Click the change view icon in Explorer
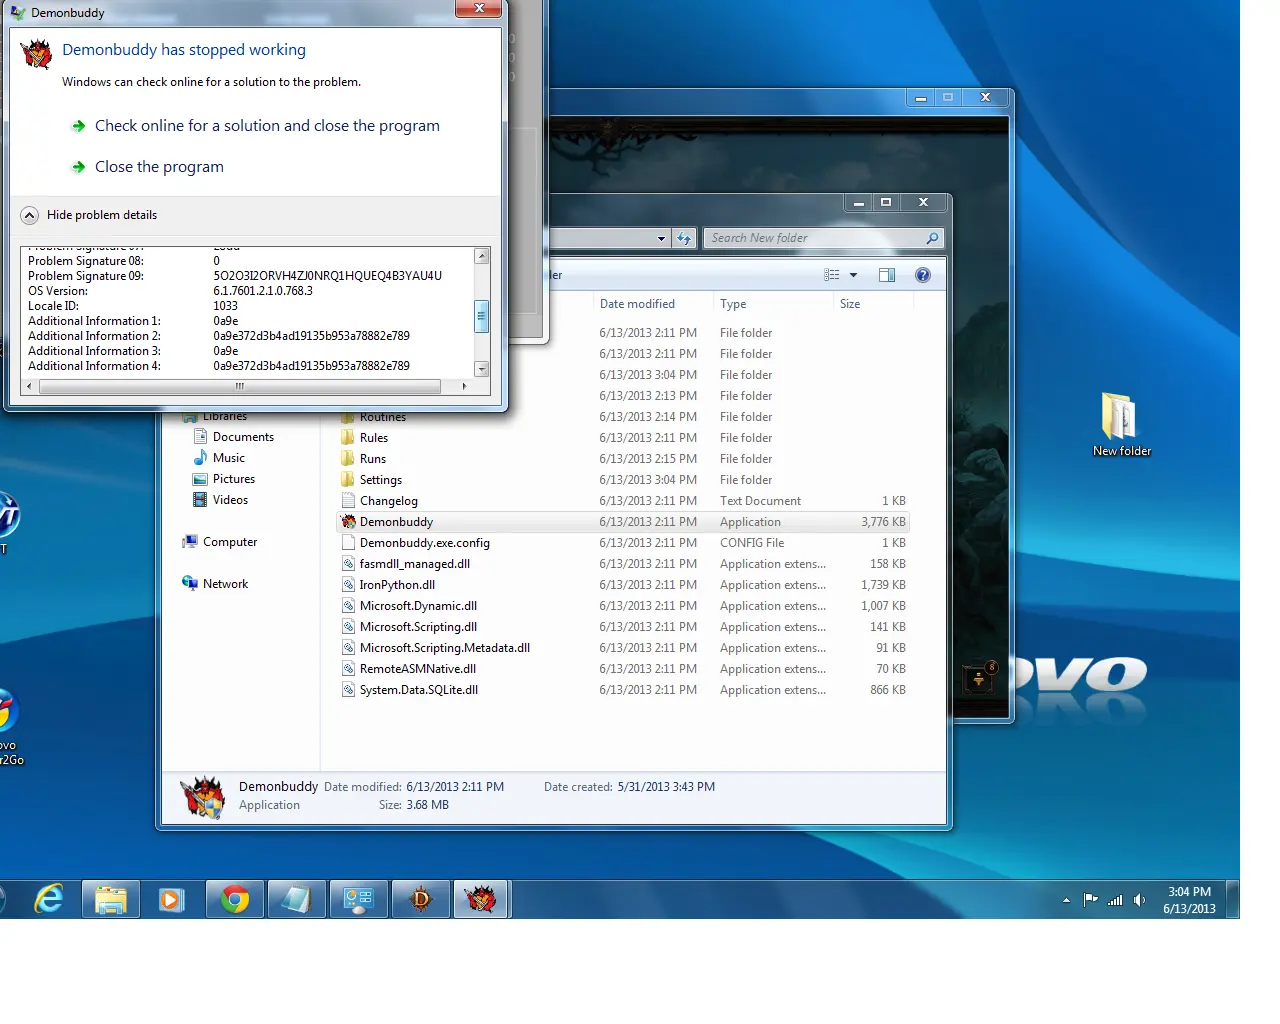The image size is (1280, 1024). [832, 275]
